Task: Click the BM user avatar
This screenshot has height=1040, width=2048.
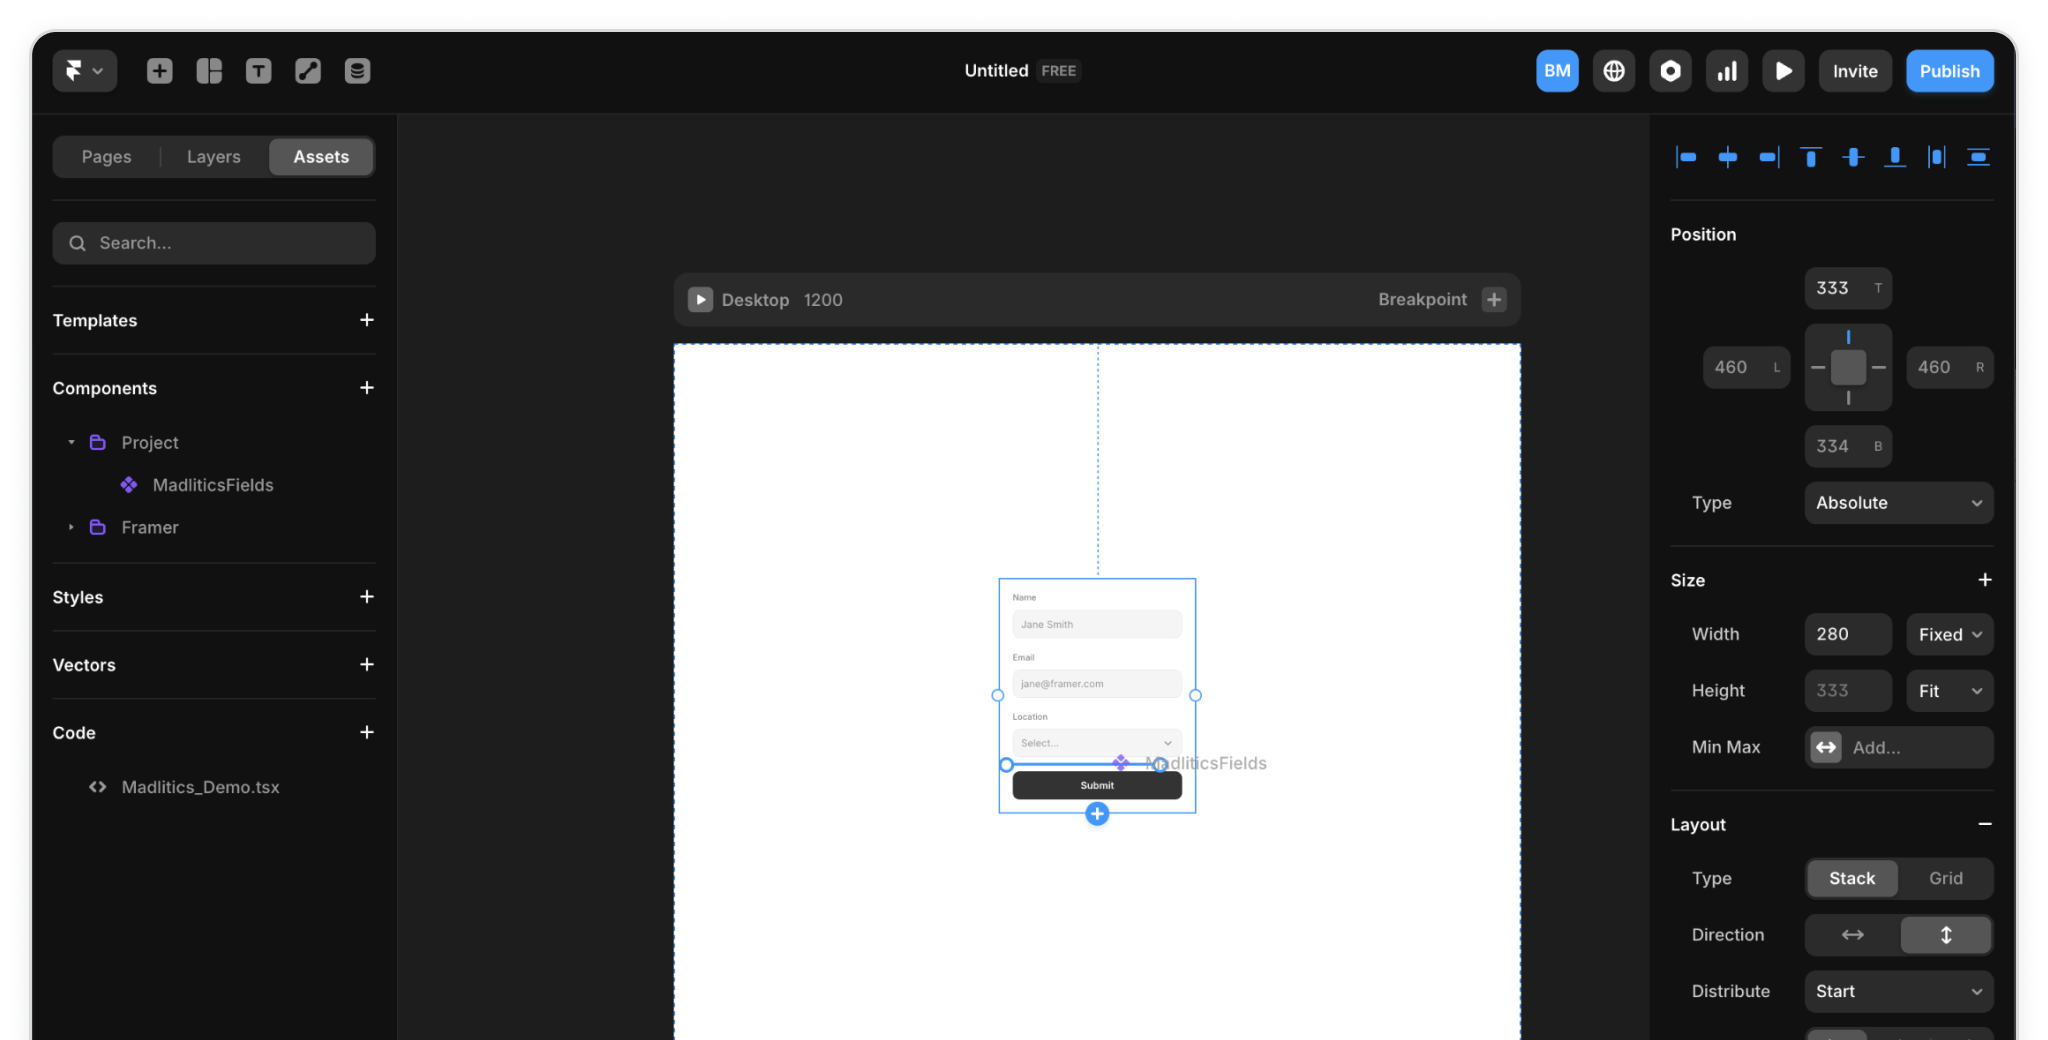Action: point(1557,71)
